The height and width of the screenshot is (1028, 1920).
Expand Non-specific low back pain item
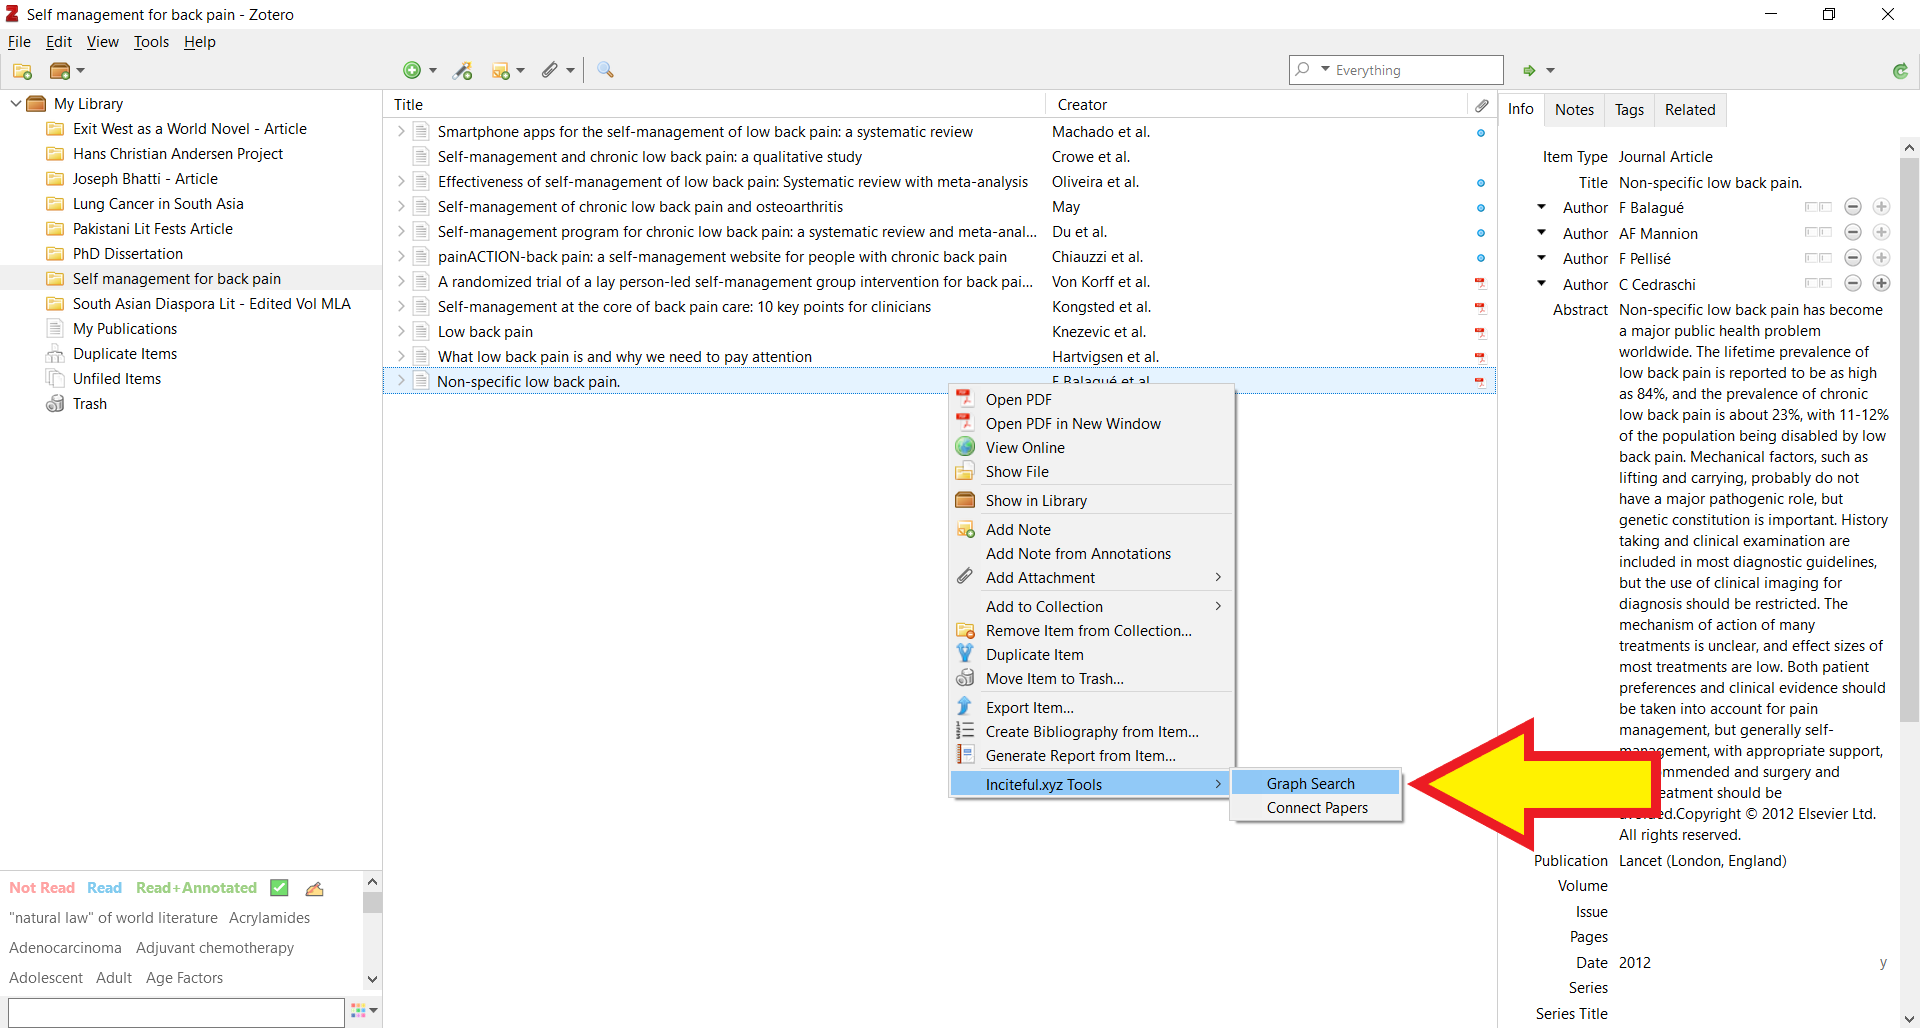coord(401,381)
